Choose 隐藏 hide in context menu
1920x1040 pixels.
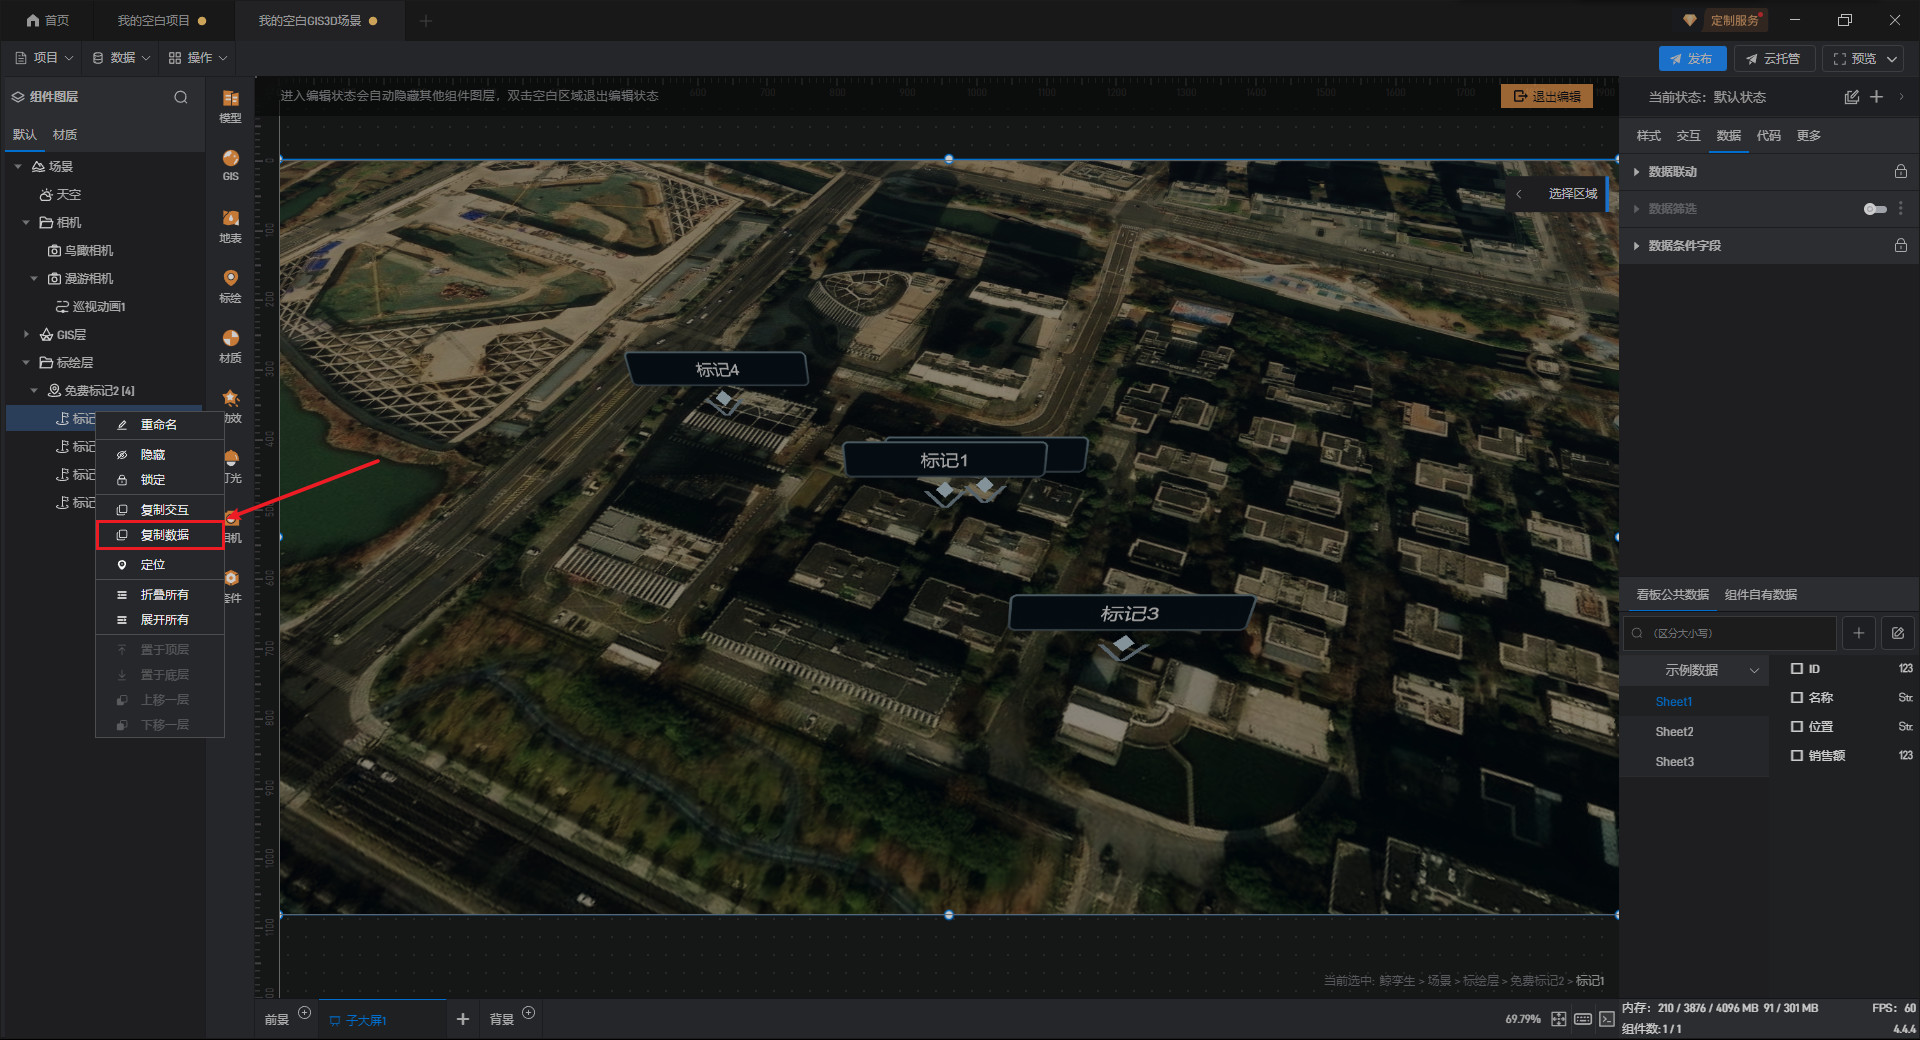tap(160, 455)
